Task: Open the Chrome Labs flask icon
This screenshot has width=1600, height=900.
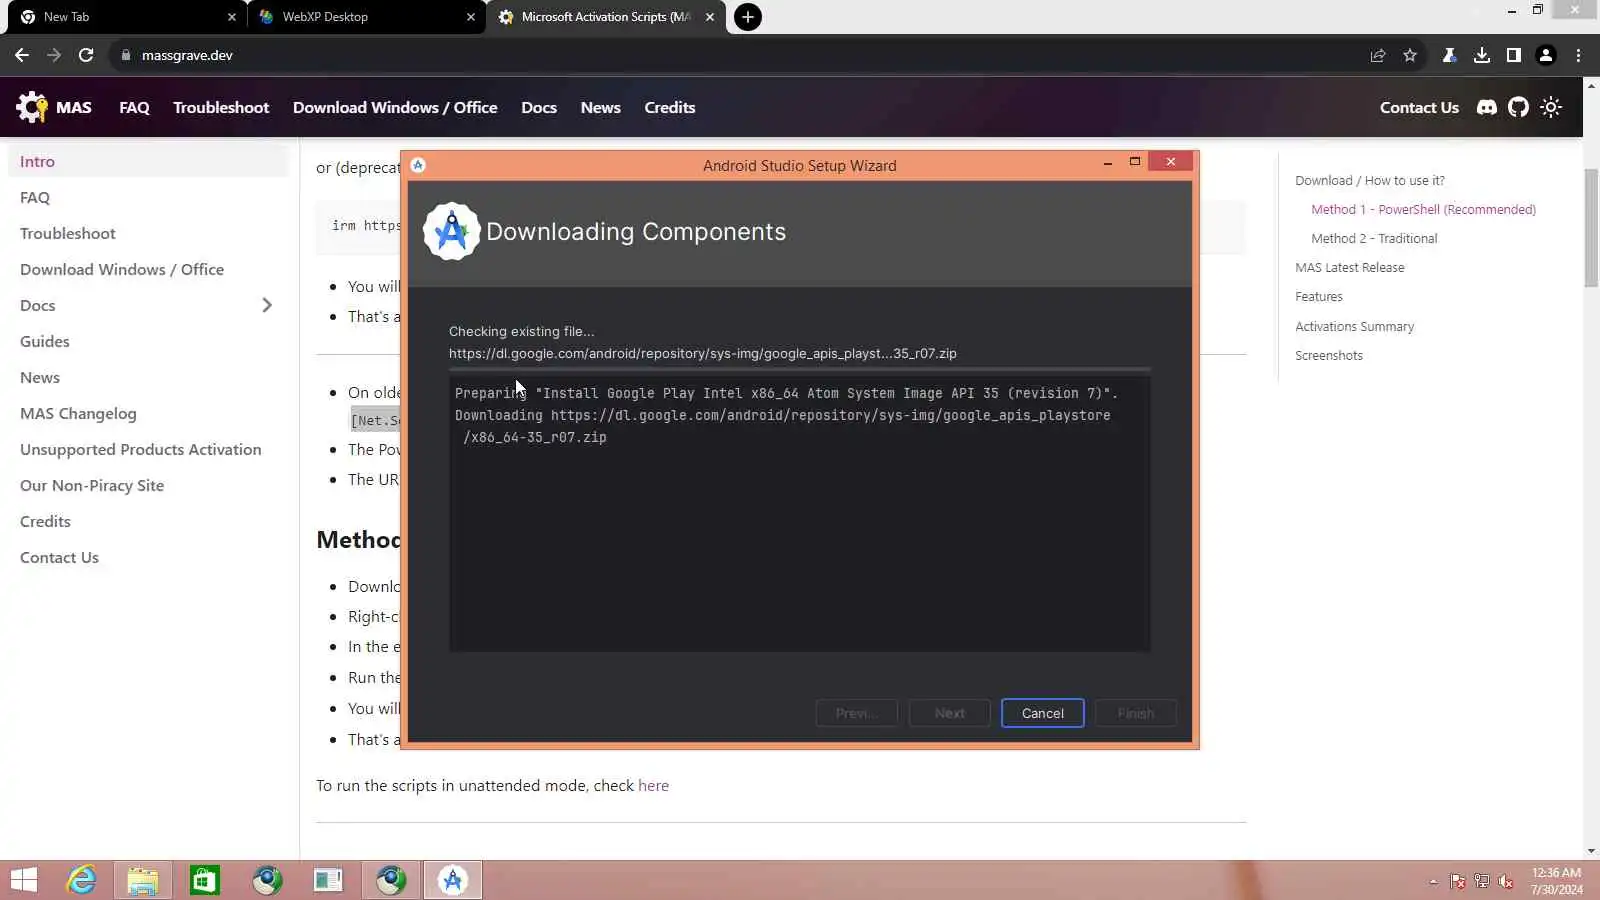Action: coord(1449,55)
